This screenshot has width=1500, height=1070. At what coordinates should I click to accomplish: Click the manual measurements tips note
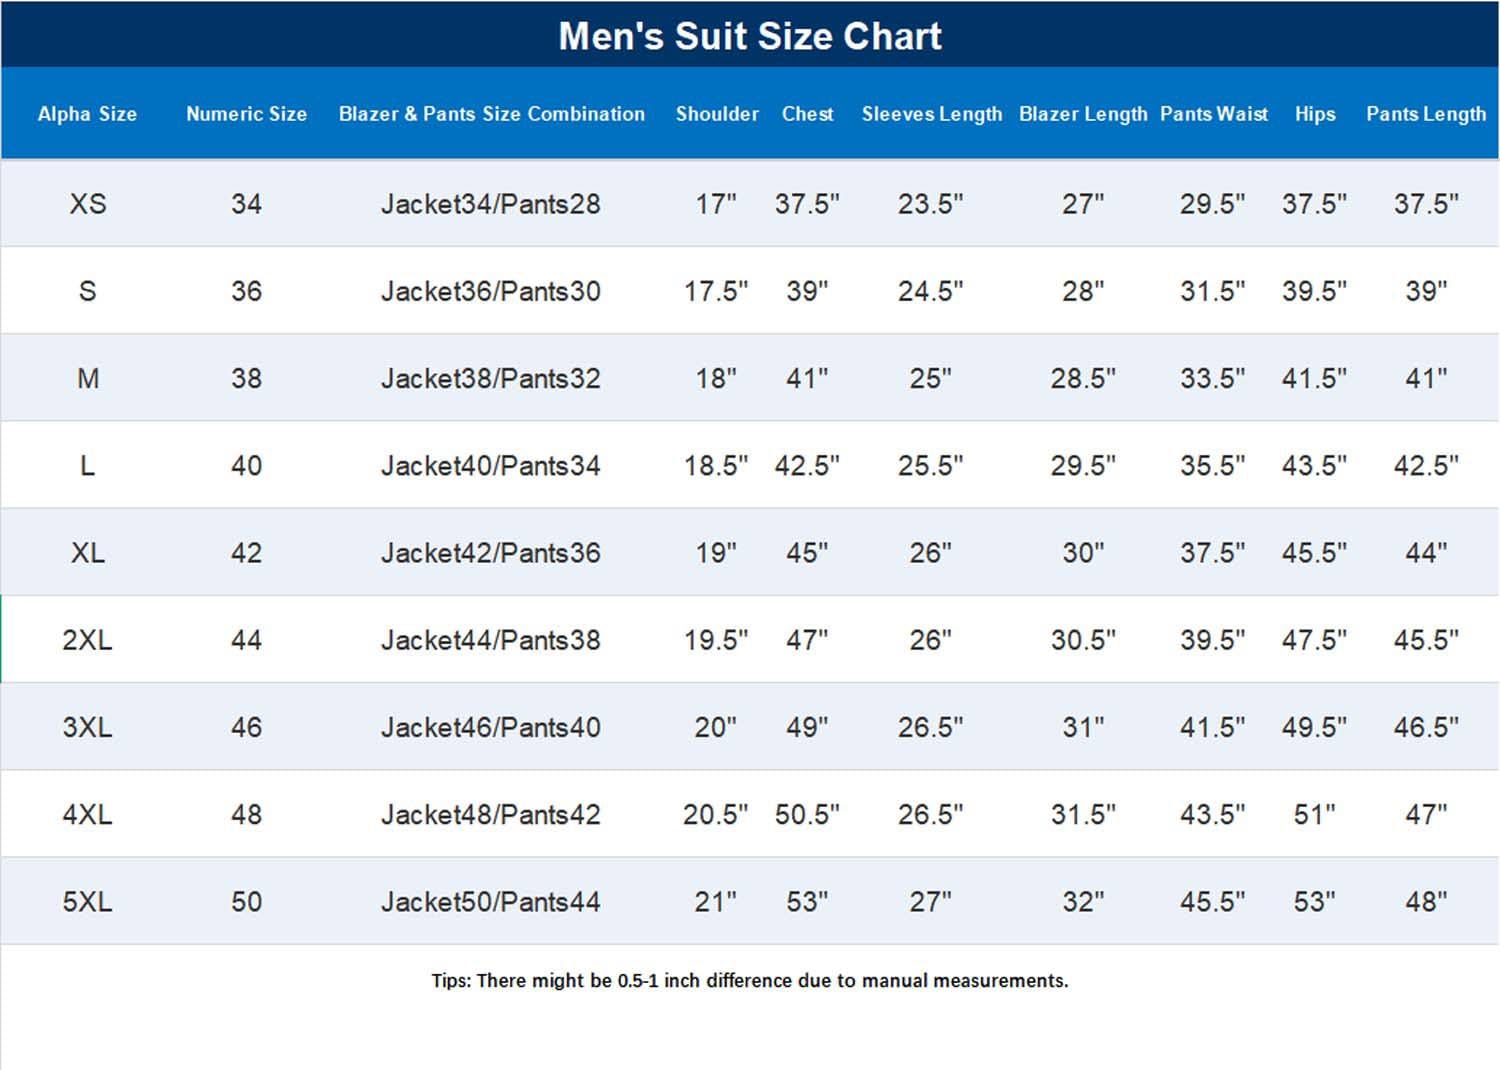[750, 980]
